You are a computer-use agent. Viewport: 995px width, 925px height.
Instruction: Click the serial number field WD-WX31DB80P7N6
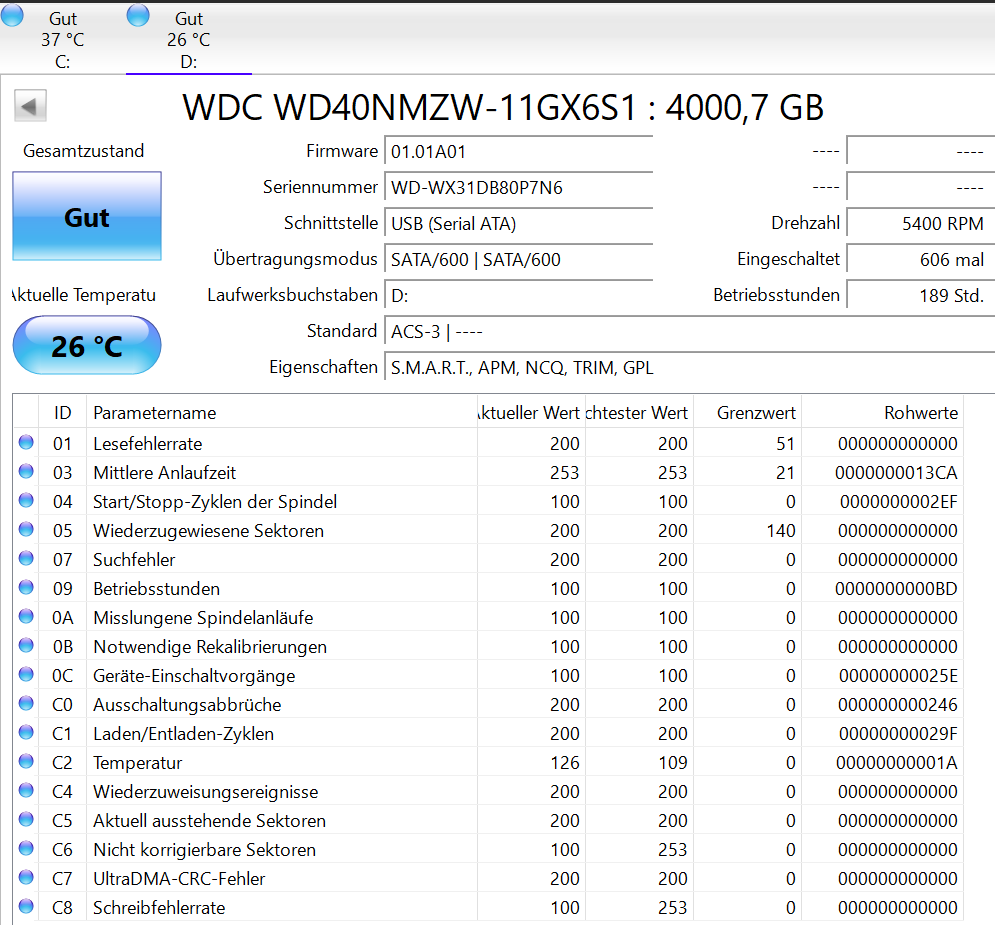pos(518,188)
